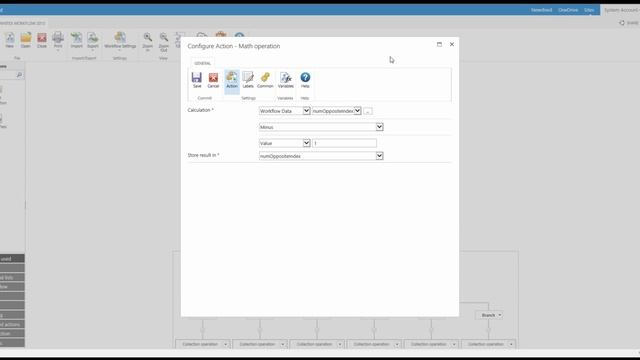Image resolution: width=640 pixels, height=360 pixels.
Task: Click the Export icon in background ribbon
Action: coord(93,41)
